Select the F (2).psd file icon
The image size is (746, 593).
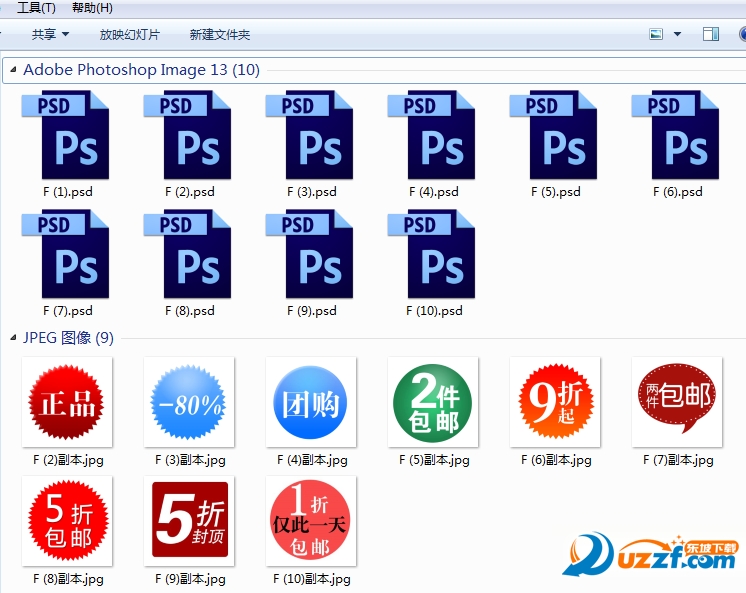(187, 135)
